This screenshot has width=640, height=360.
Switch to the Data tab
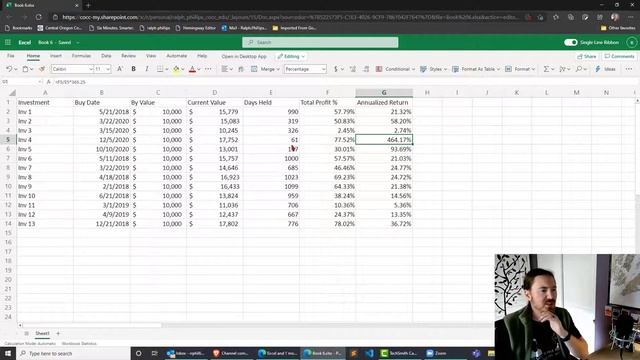pyautogui.click(x=106, y=56)
